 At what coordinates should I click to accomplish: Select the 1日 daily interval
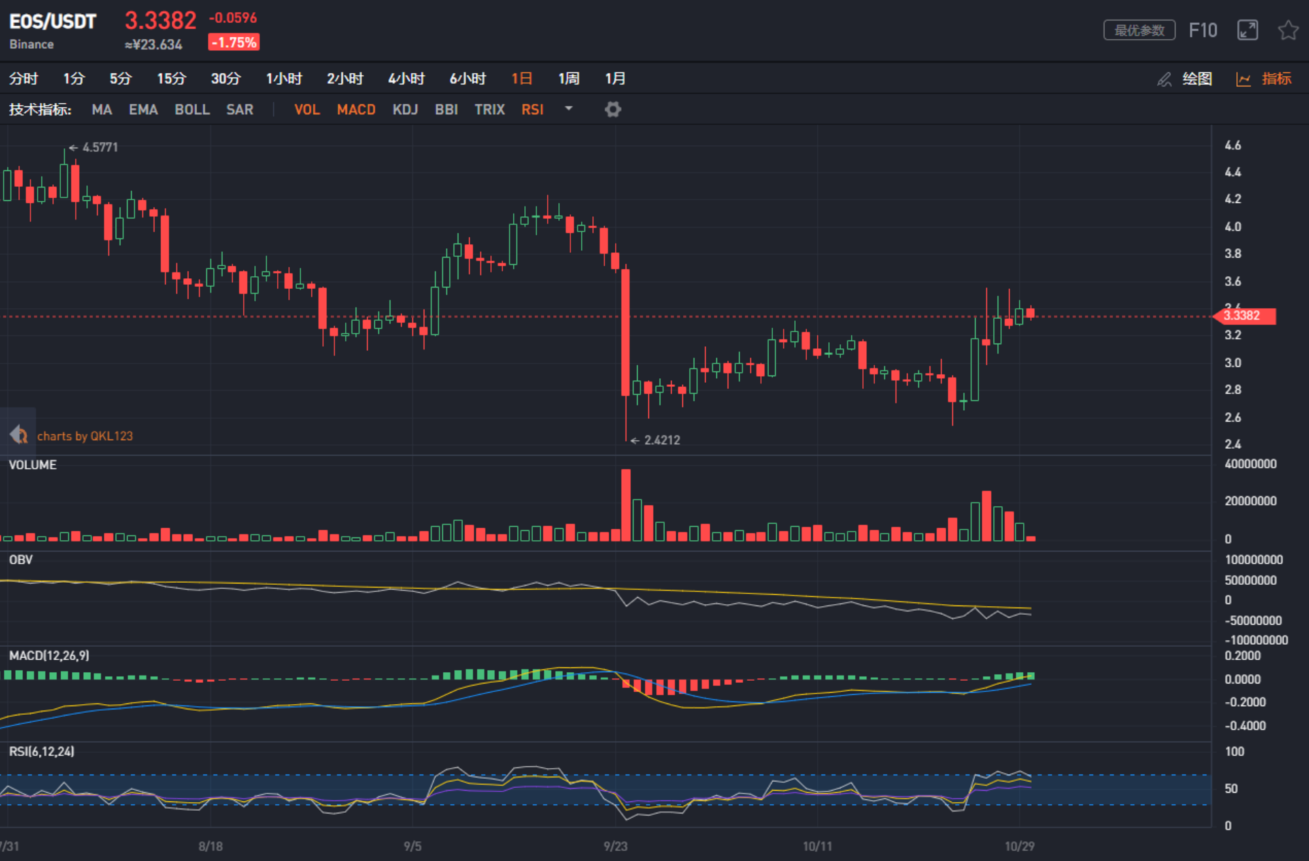[522, 79]
